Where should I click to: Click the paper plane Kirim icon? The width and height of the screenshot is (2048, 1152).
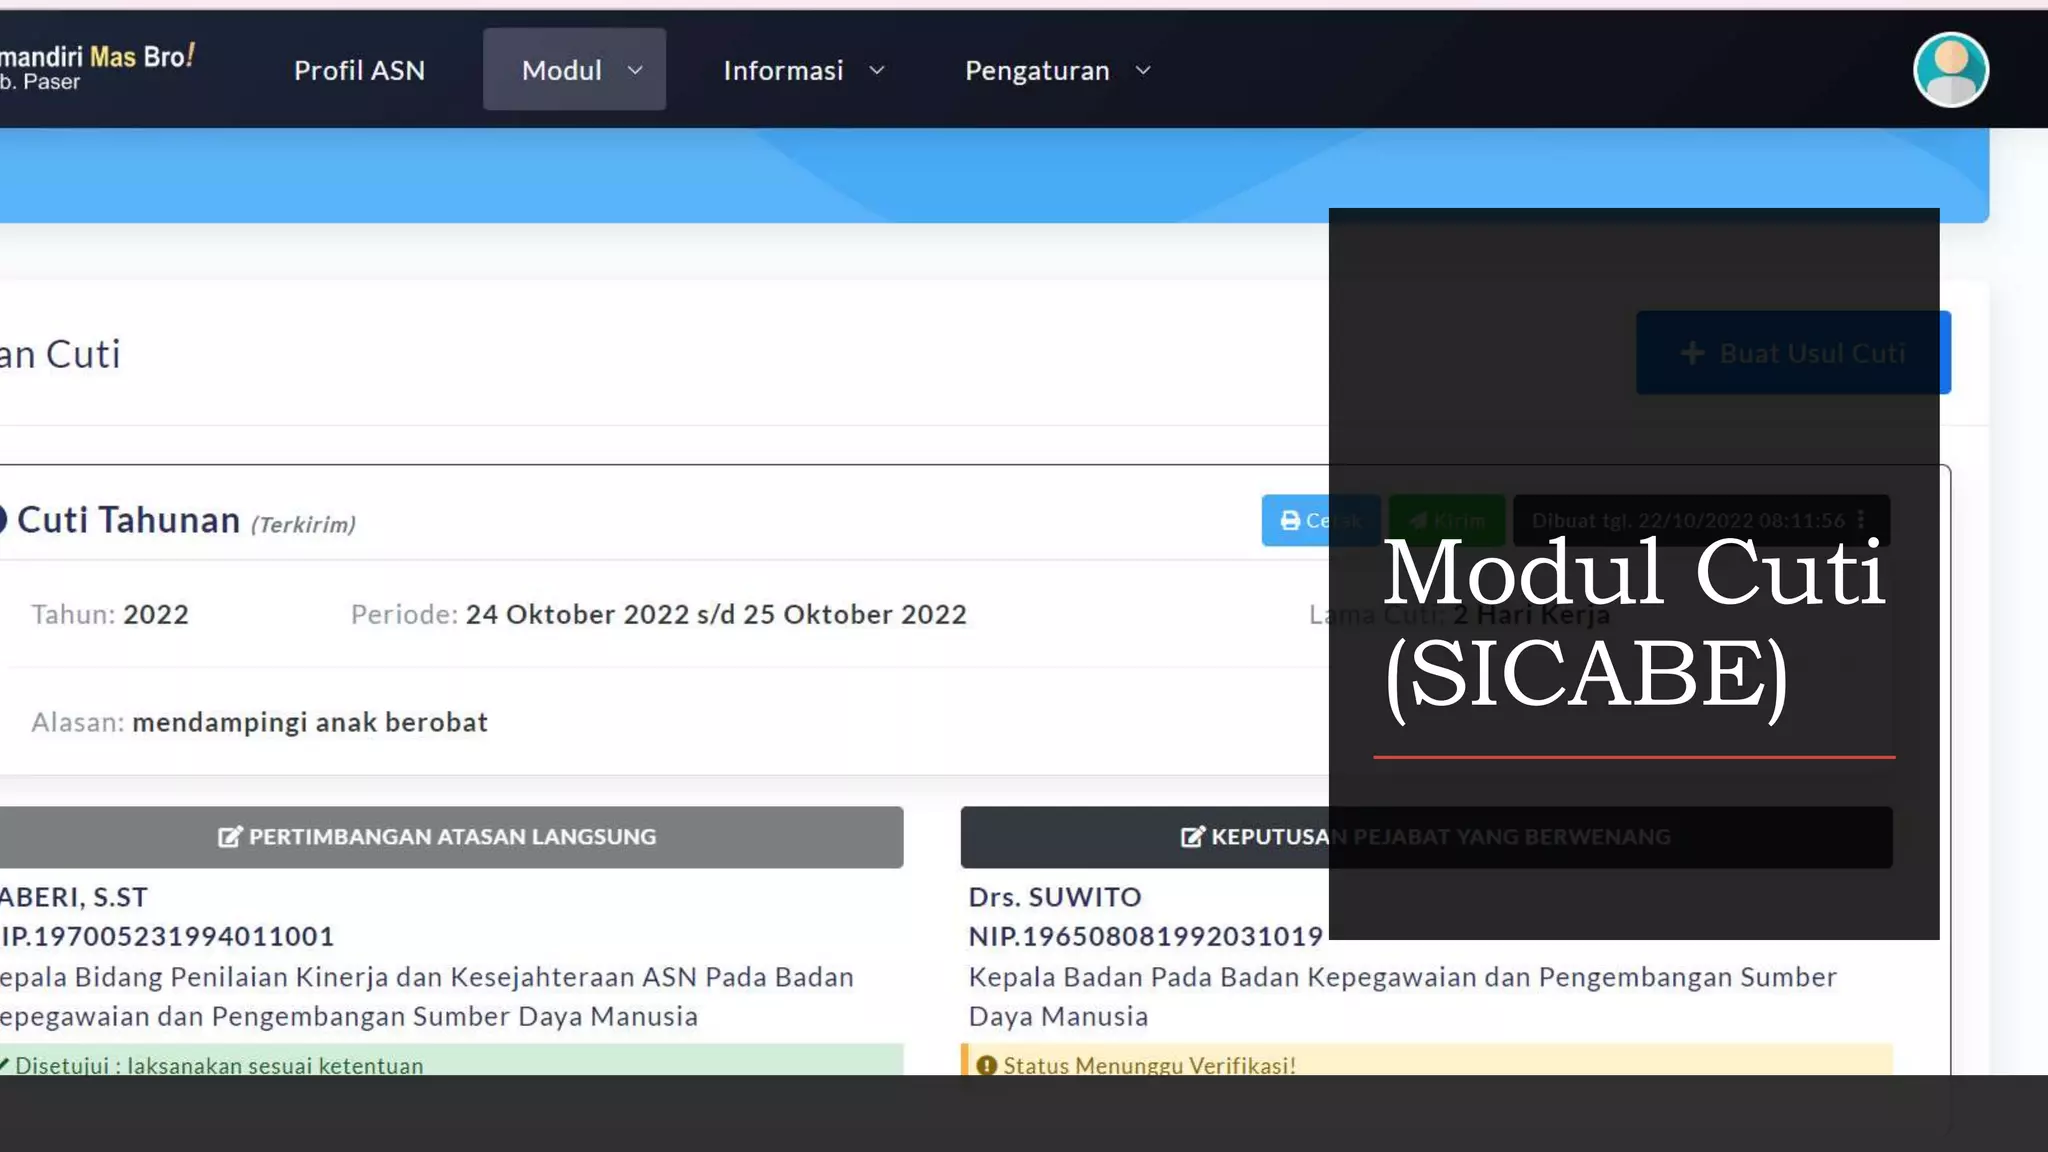click(x=1418, y=521)
